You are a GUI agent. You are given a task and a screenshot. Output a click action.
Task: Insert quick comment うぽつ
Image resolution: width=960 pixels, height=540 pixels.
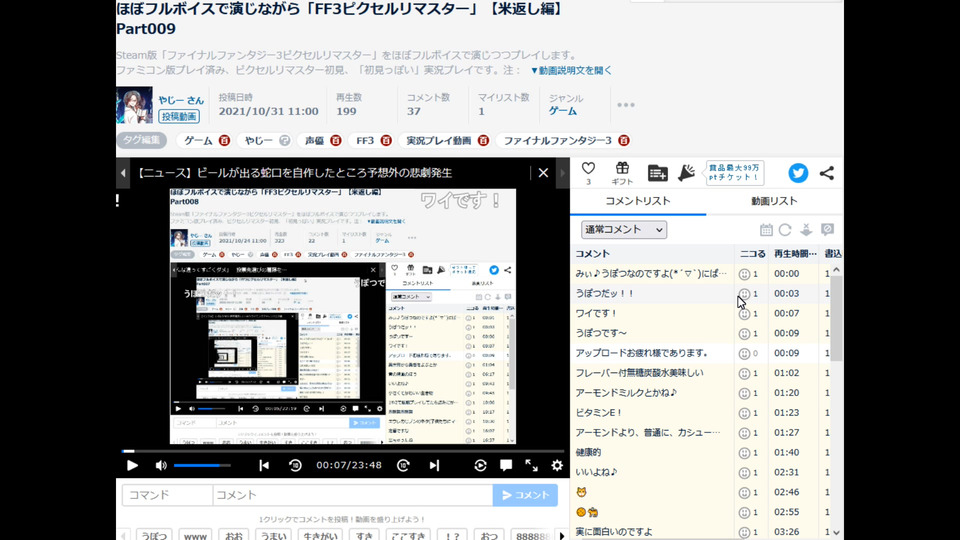(154, 535)
